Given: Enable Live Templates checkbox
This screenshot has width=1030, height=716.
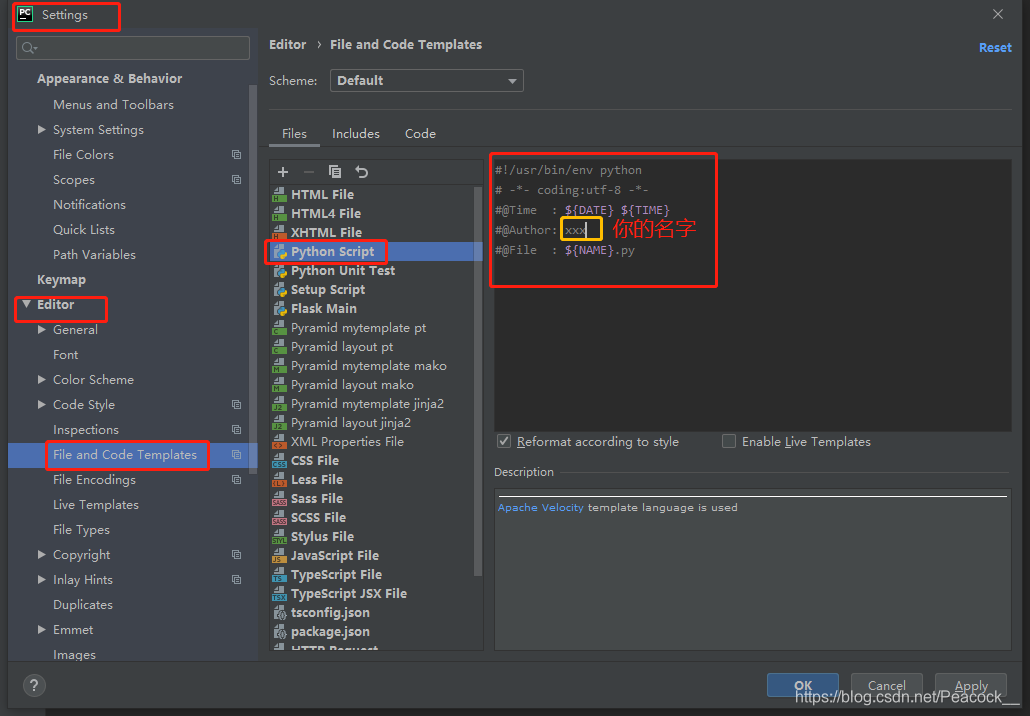Looking at the screenshot, I should pyautogui.click(x=728, y=441).
